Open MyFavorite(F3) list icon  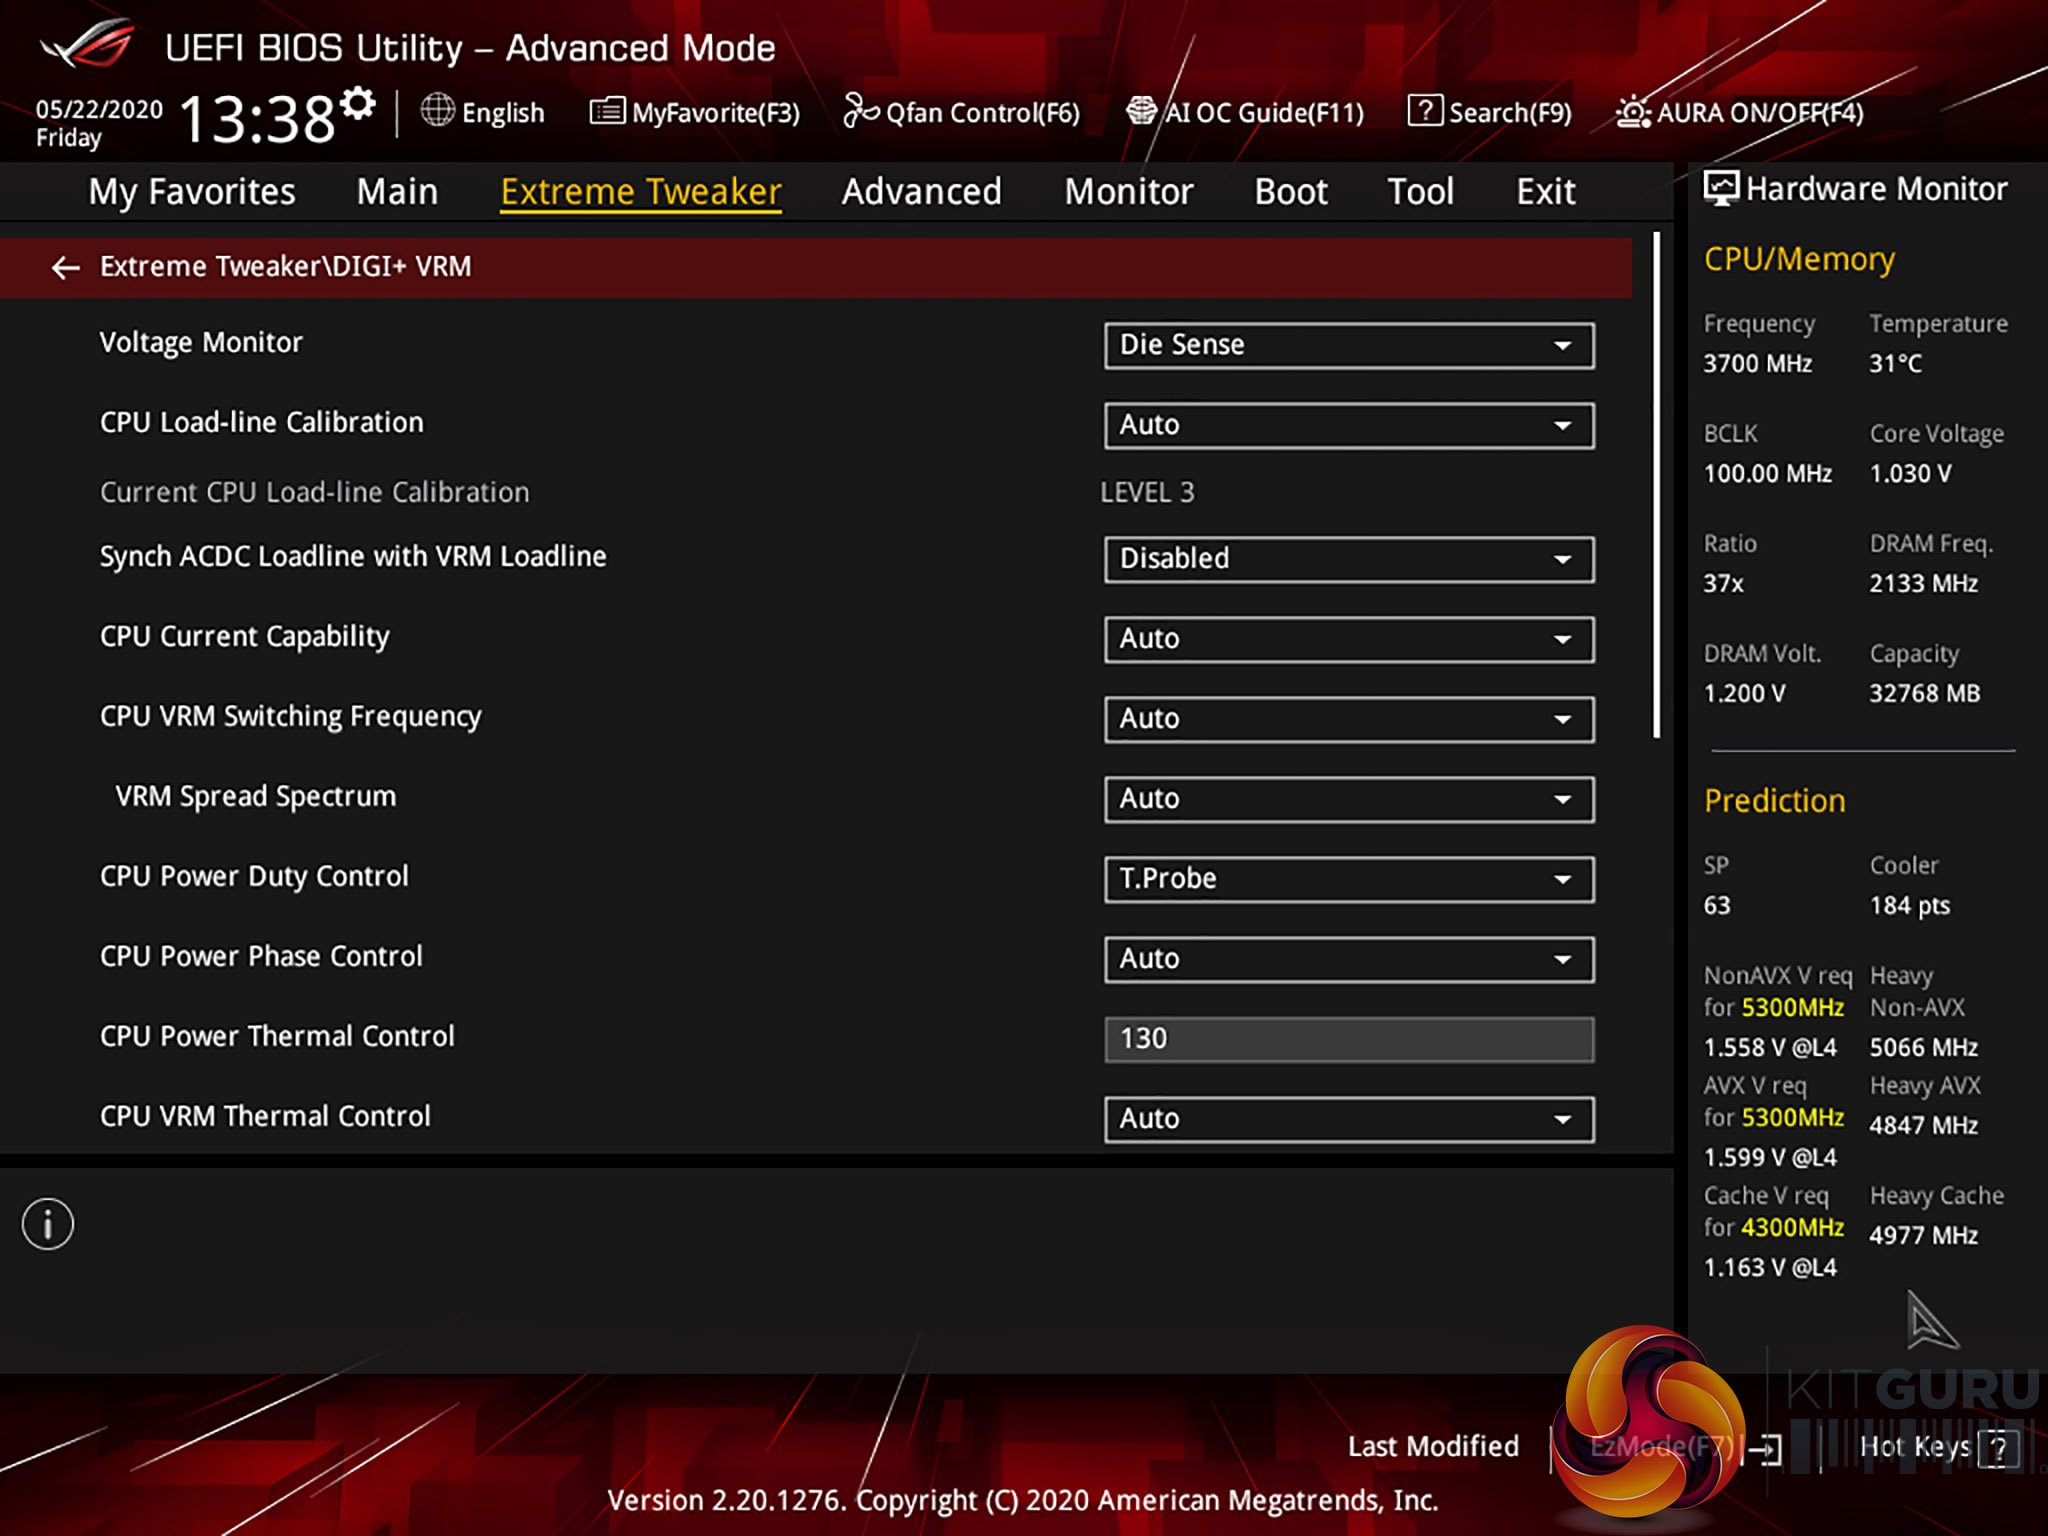(607, 111)
